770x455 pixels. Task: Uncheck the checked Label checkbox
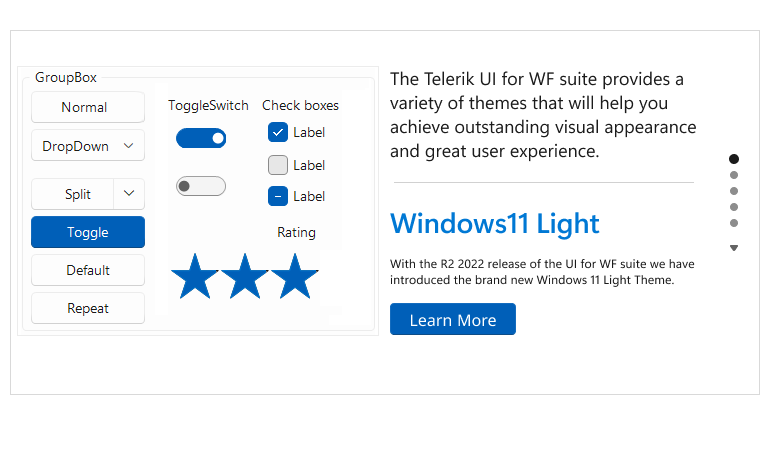[277, 133]
